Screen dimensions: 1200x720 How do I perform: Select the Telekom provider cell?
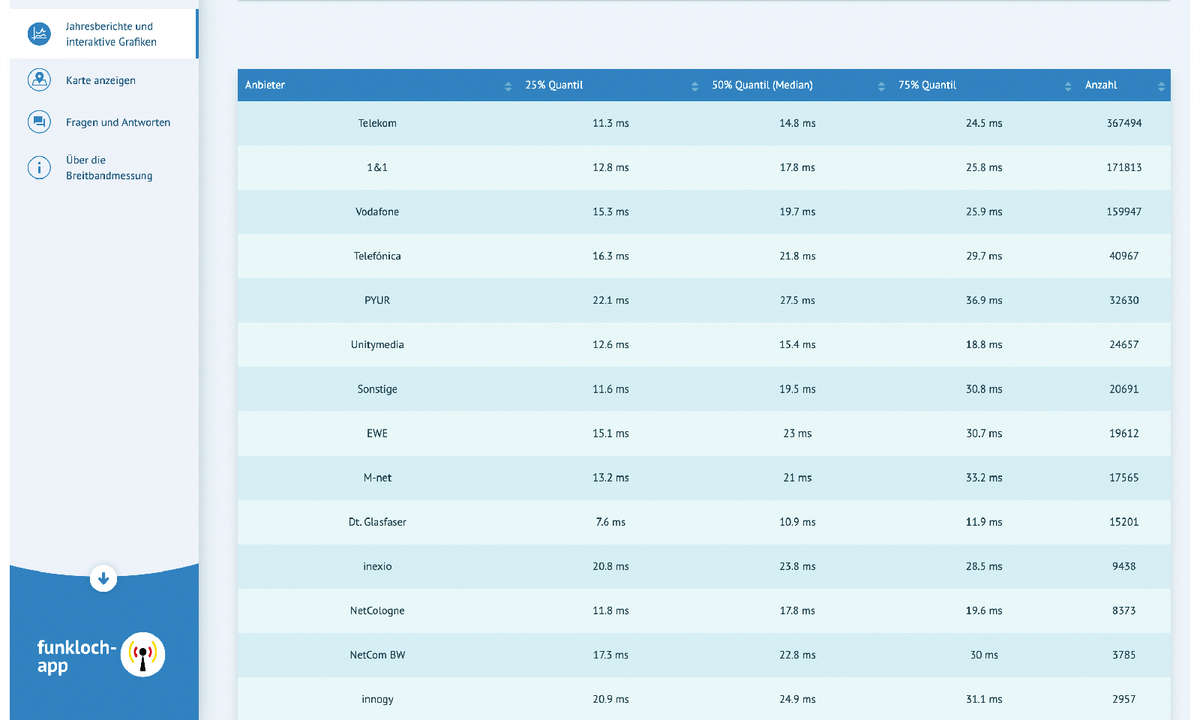tap(377, 123)
